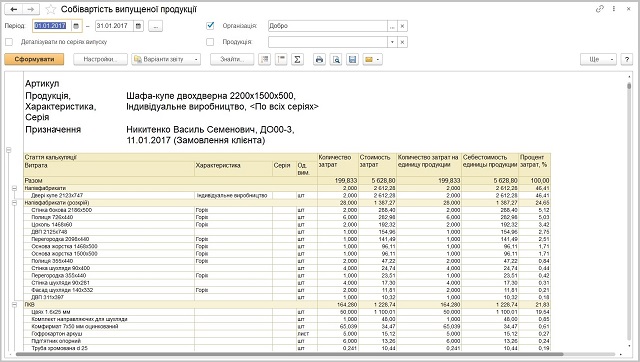Viewport: 640px width, 362px height.
Task: Click the Sigma sum icon
Action: [x=297, y=59]
